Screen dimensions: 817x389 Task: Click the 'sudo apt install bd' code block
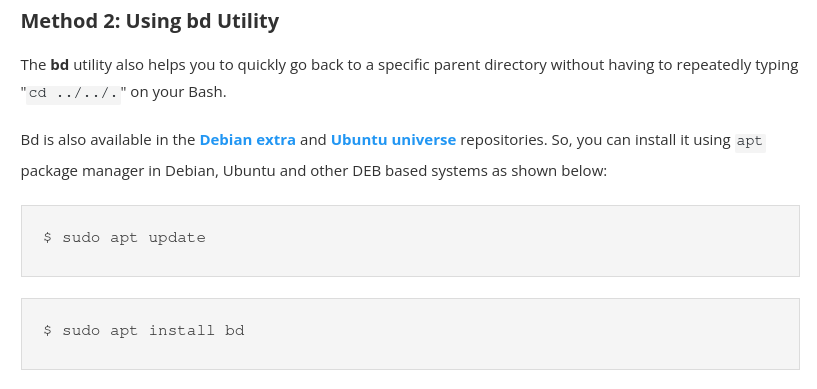tap(410, 334)
